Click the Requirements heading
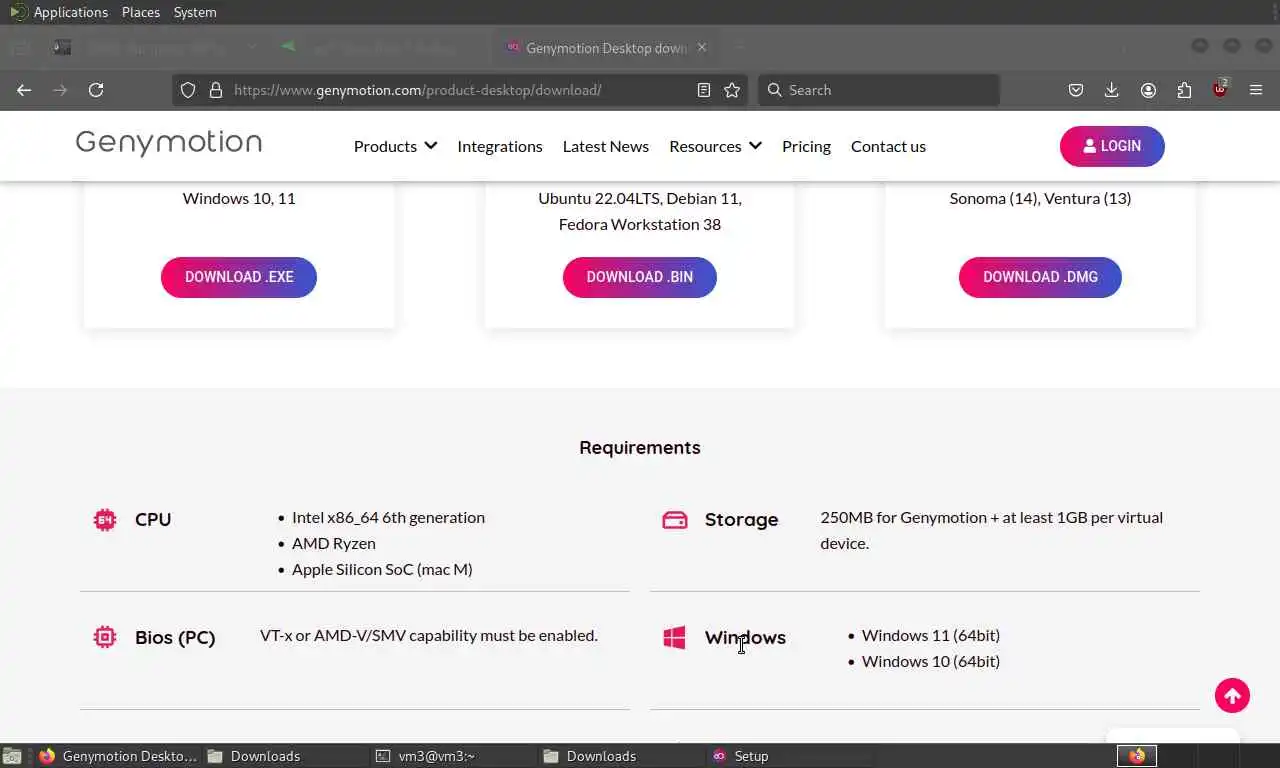1280x768 pixels. (x=640, y=447)
